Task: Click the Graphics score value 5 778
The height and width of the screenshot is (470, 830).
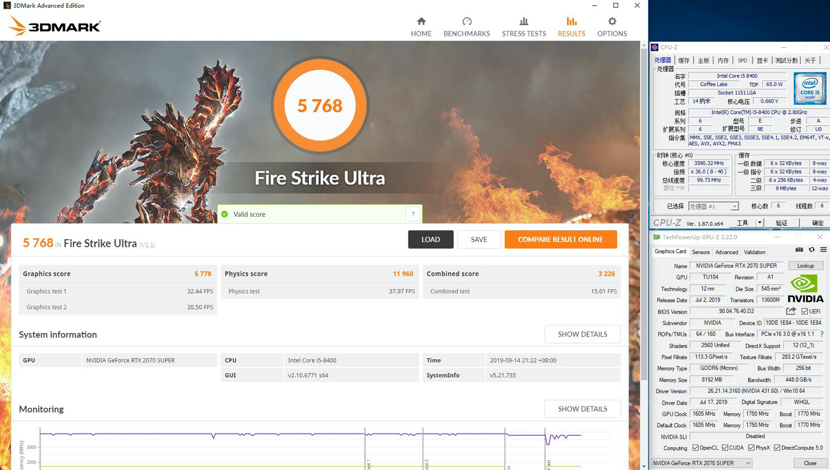Action: pos(203,274)
